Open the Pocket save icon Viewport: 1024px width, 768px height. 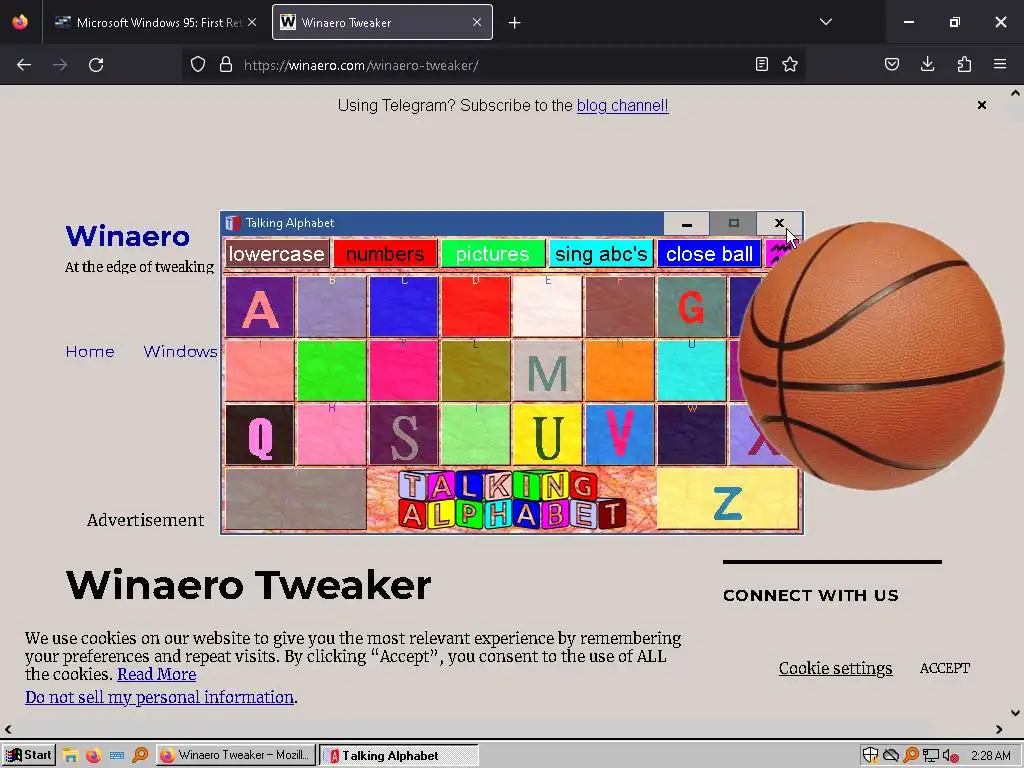coord(891,65)
